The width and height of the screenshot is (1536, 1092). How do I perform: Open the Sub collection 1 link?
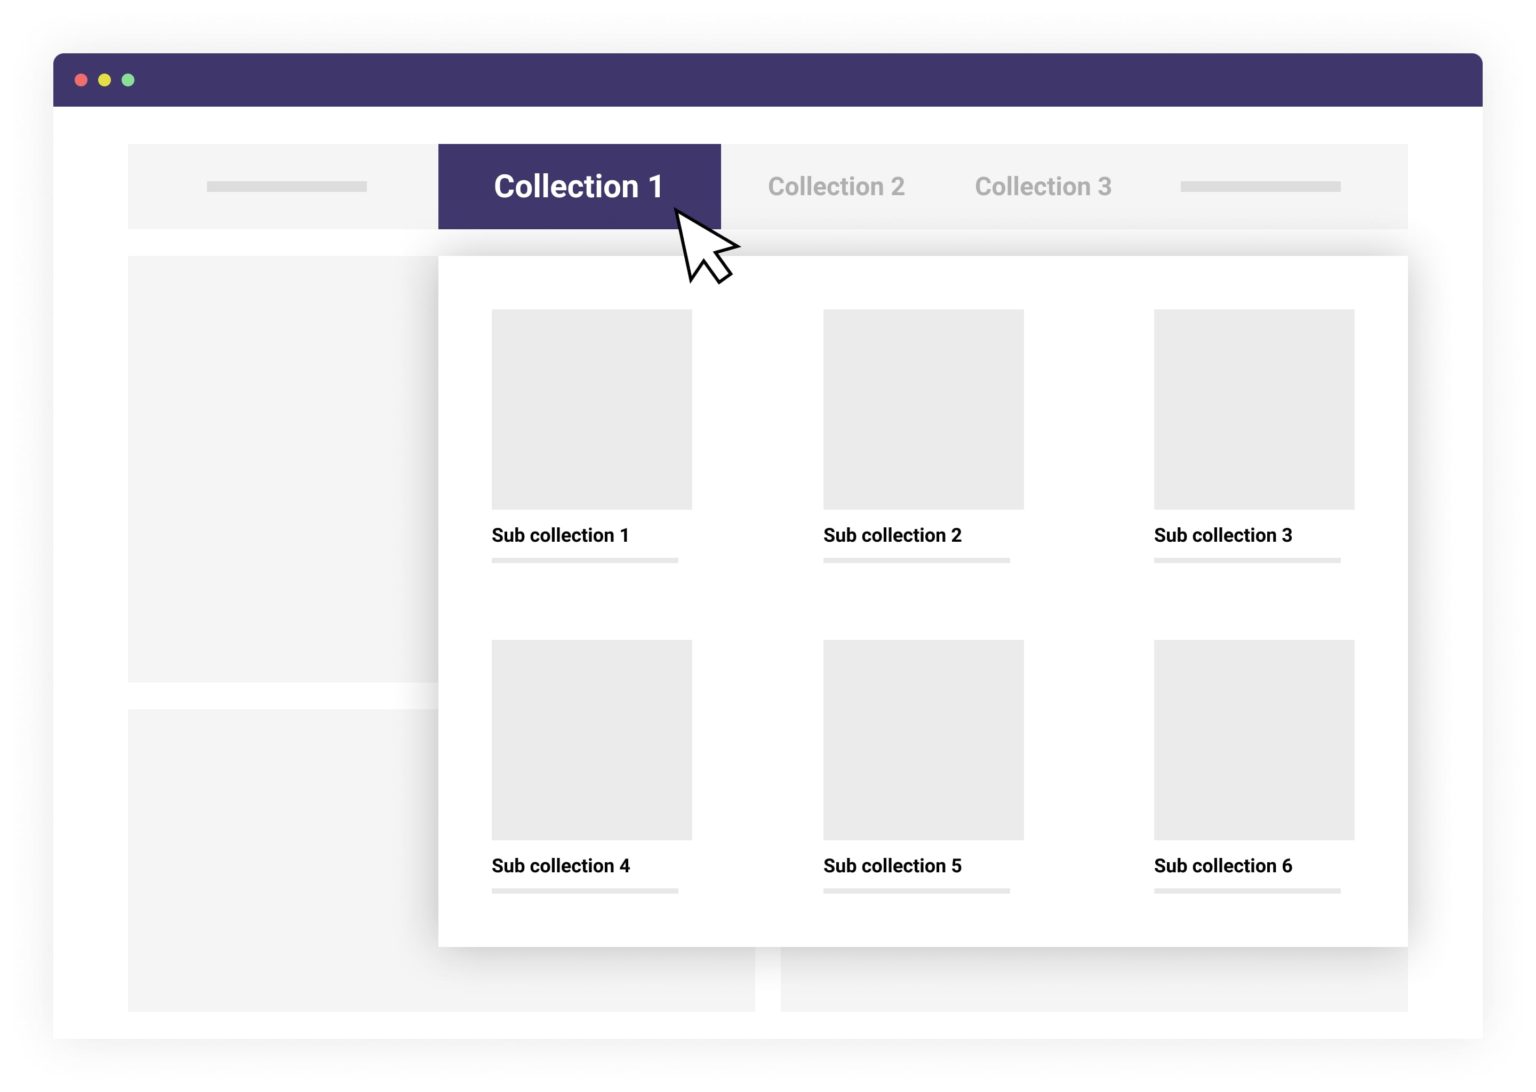[x=560, y=535]
